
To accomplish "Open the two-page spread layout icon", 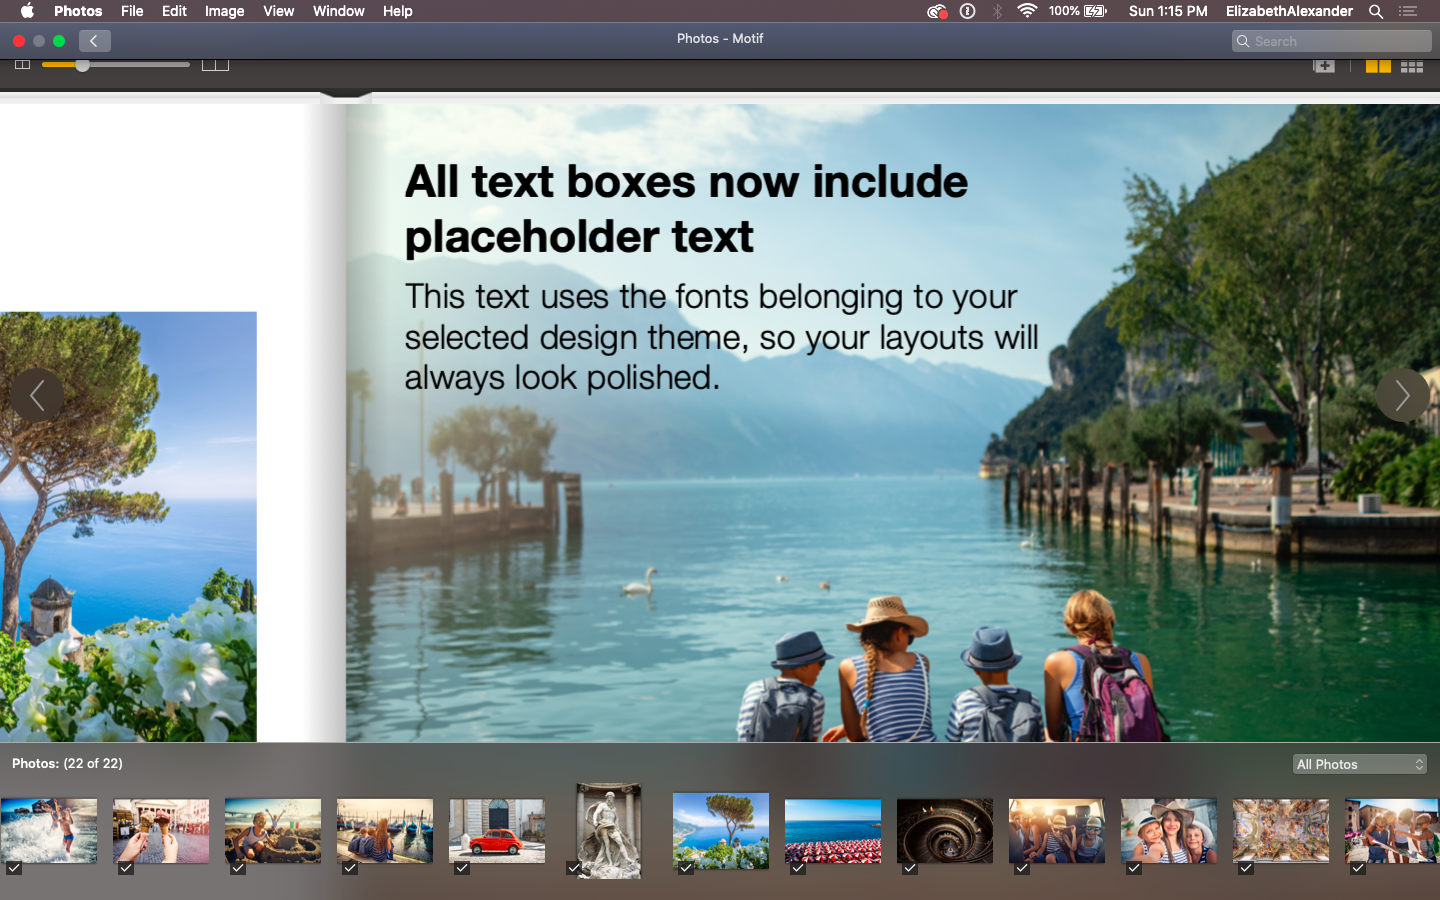I will (215, 64).
